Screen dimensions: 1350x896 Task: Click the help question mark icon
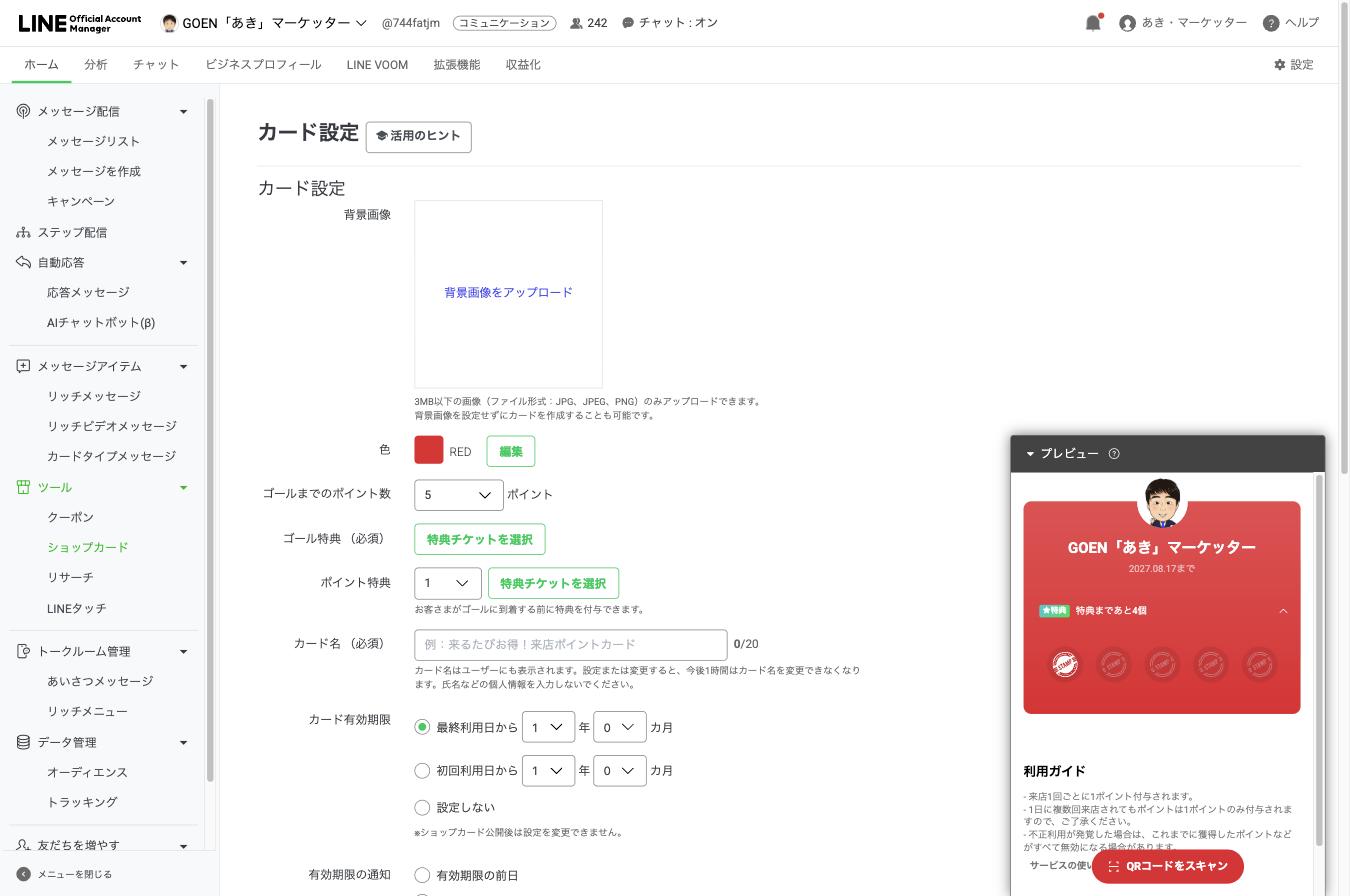(x=1271, y=23)
